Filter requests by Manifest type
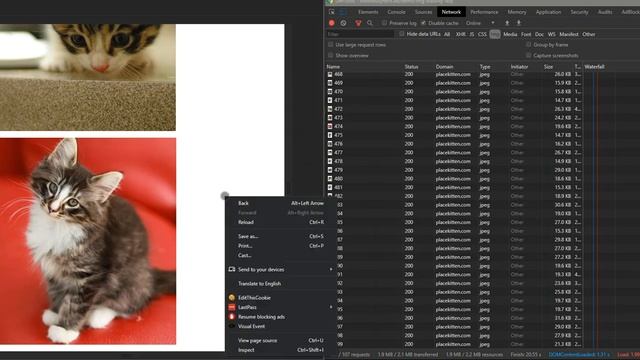Image resolution: width=640 pixels, height=360 pixels. 569,34
